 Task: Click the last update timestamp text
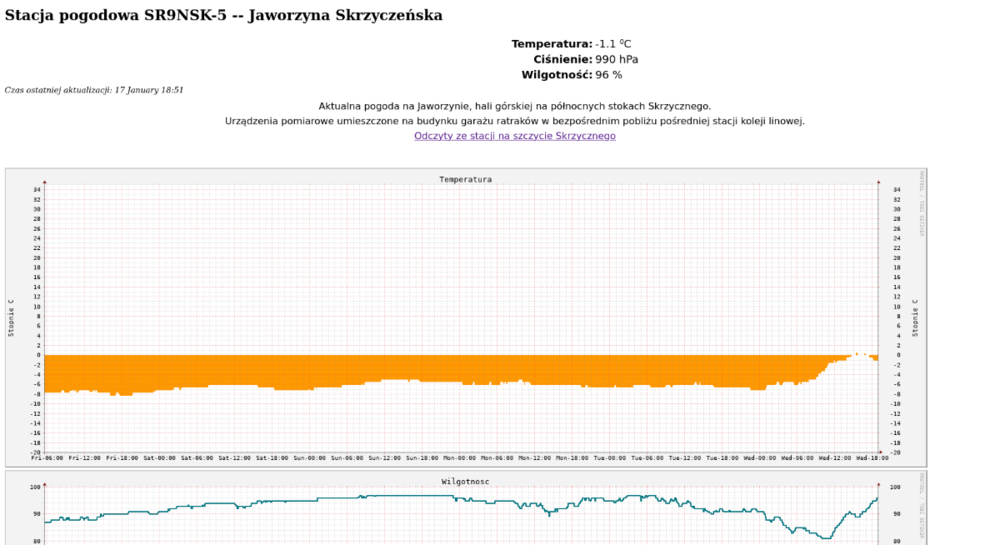coord(94,90)
